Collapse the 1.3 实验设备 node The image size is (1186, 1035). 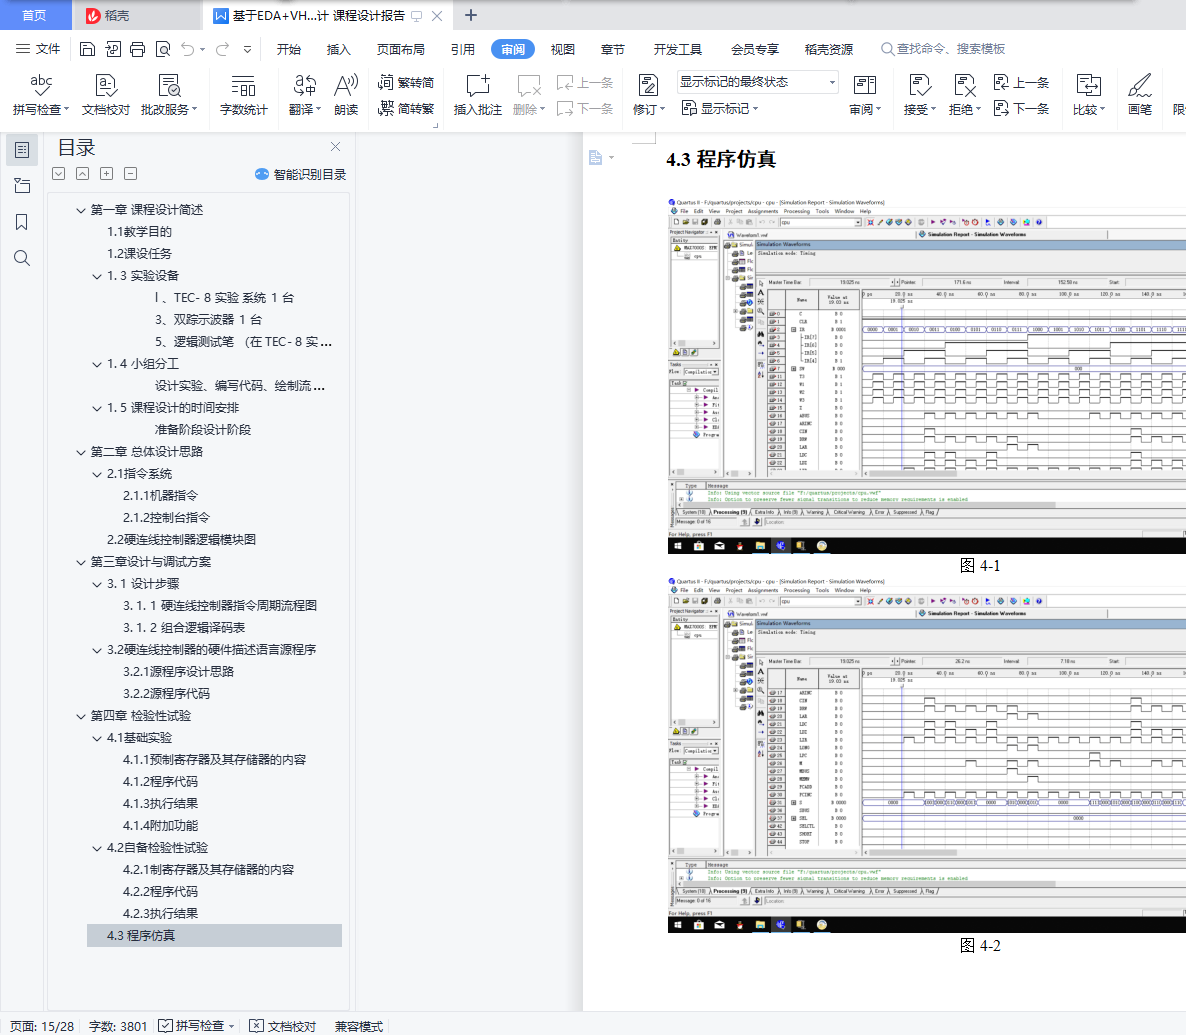[97, 276]
